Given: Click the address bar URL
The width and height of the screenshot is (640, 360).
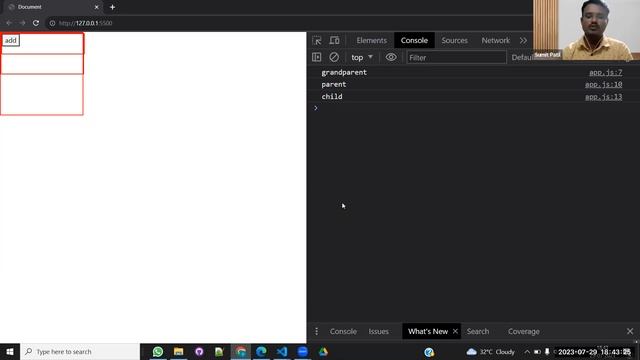Looking at the screenshot, I should tap(85, 23).
